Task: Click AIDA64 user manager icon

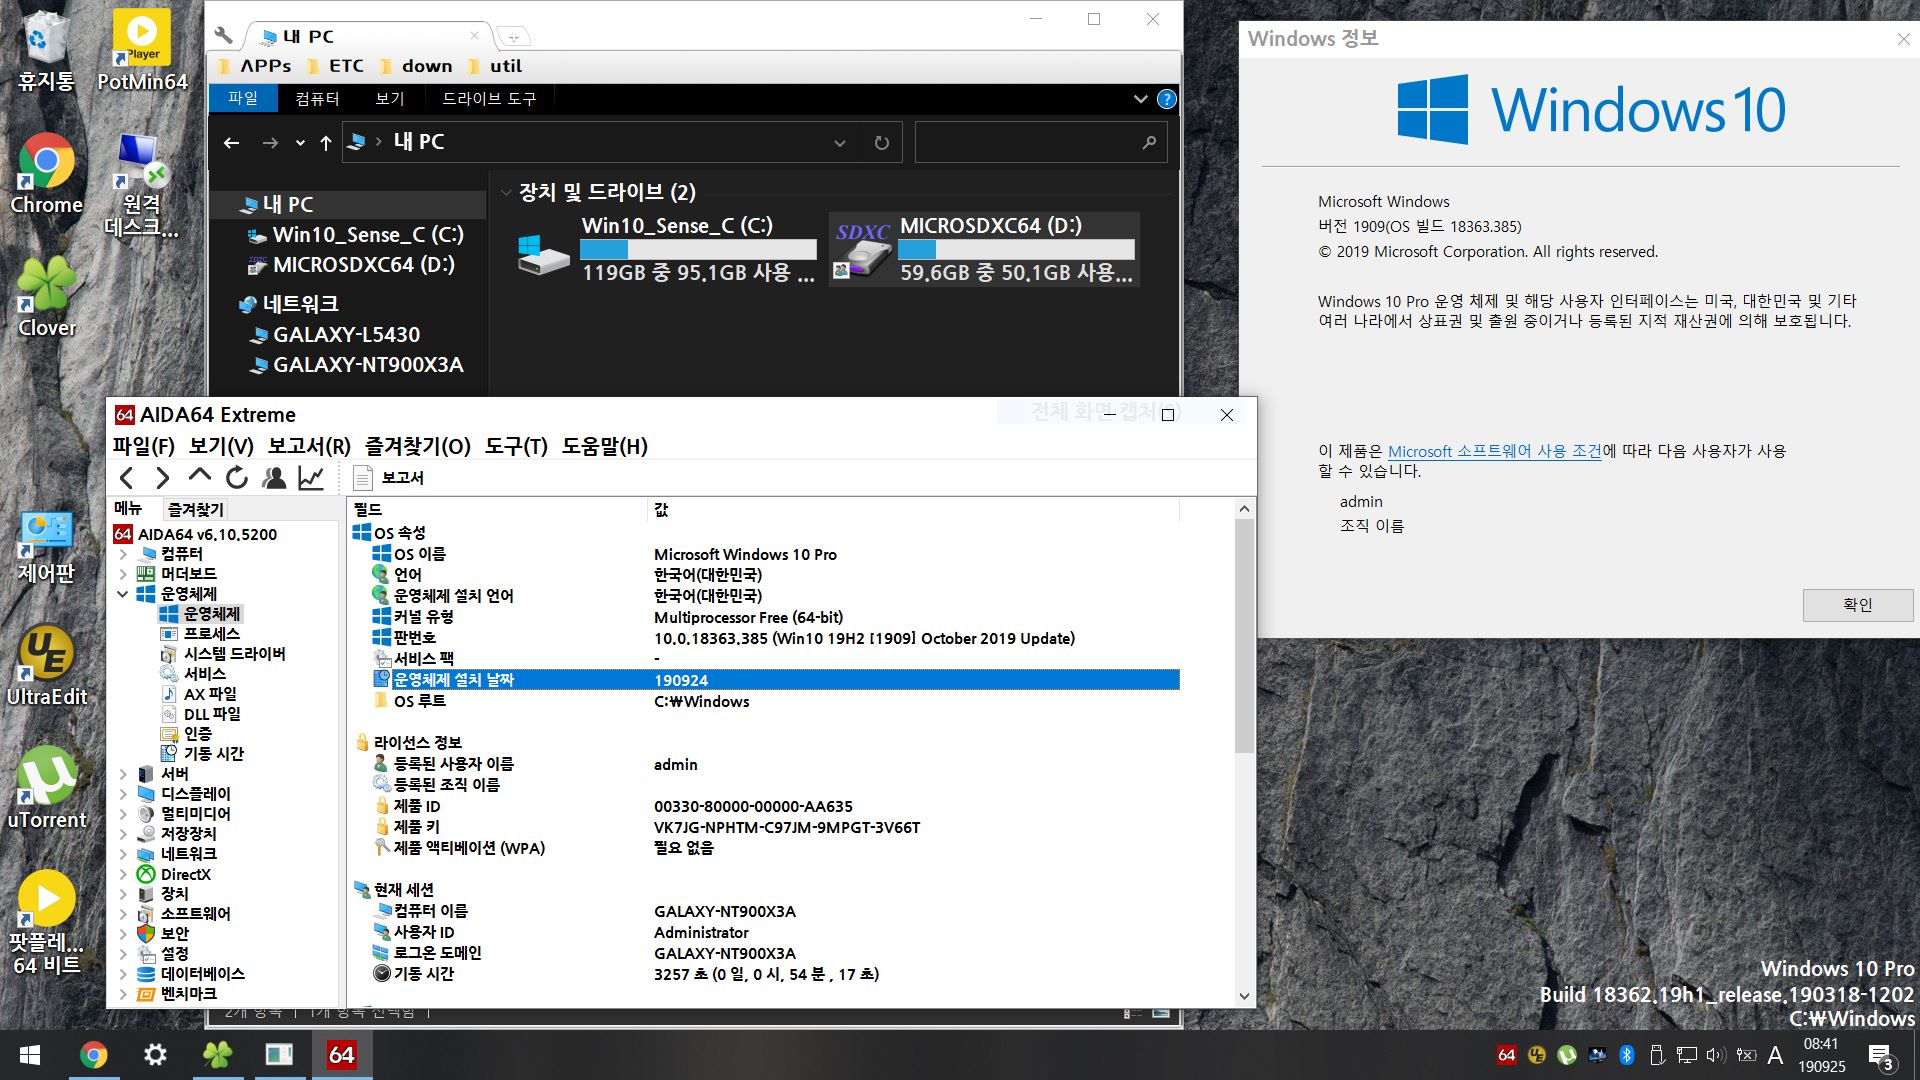Action: pyautogui.click(x=273, y=478)
